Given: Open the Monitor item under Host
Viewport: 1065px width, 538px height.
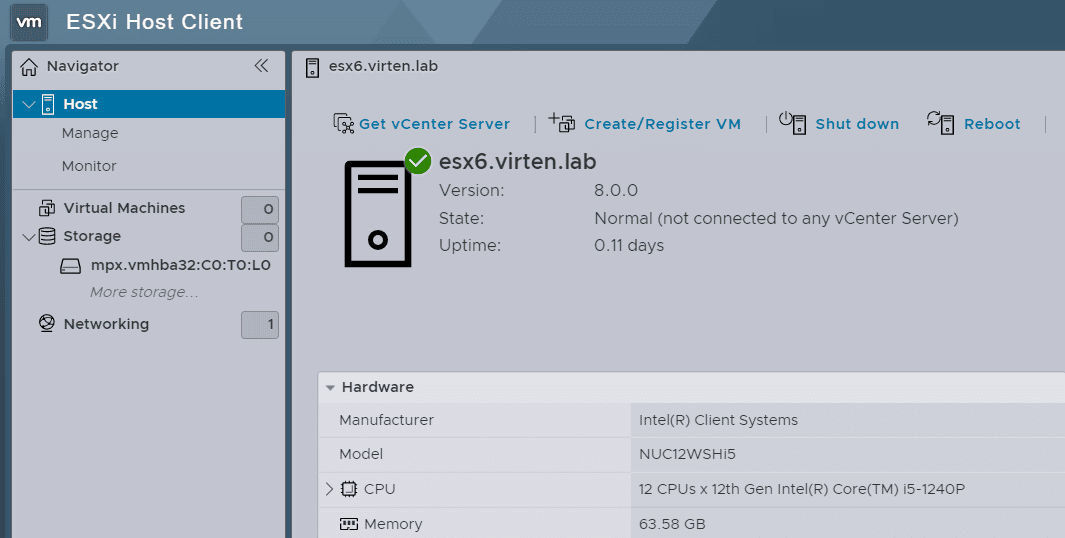Looking at the screenshot, I should pos(89,166).
